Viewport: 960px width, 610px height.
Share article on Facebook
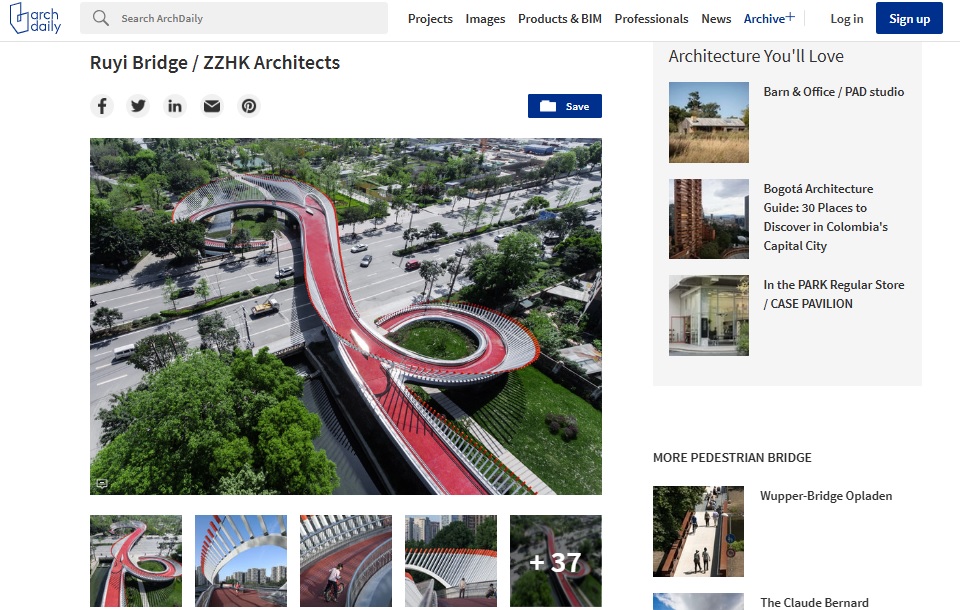pos(102,106)
